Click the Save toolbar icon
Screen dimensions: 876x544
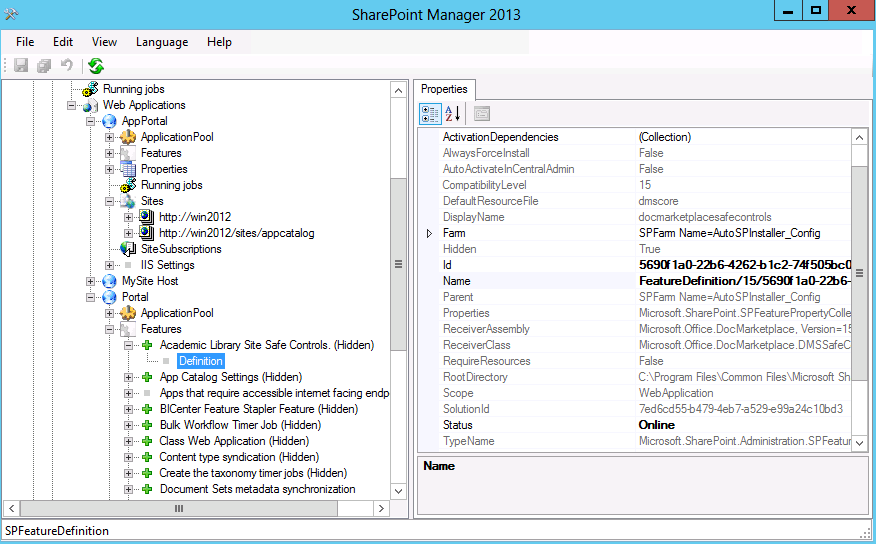tap(21, 65)
